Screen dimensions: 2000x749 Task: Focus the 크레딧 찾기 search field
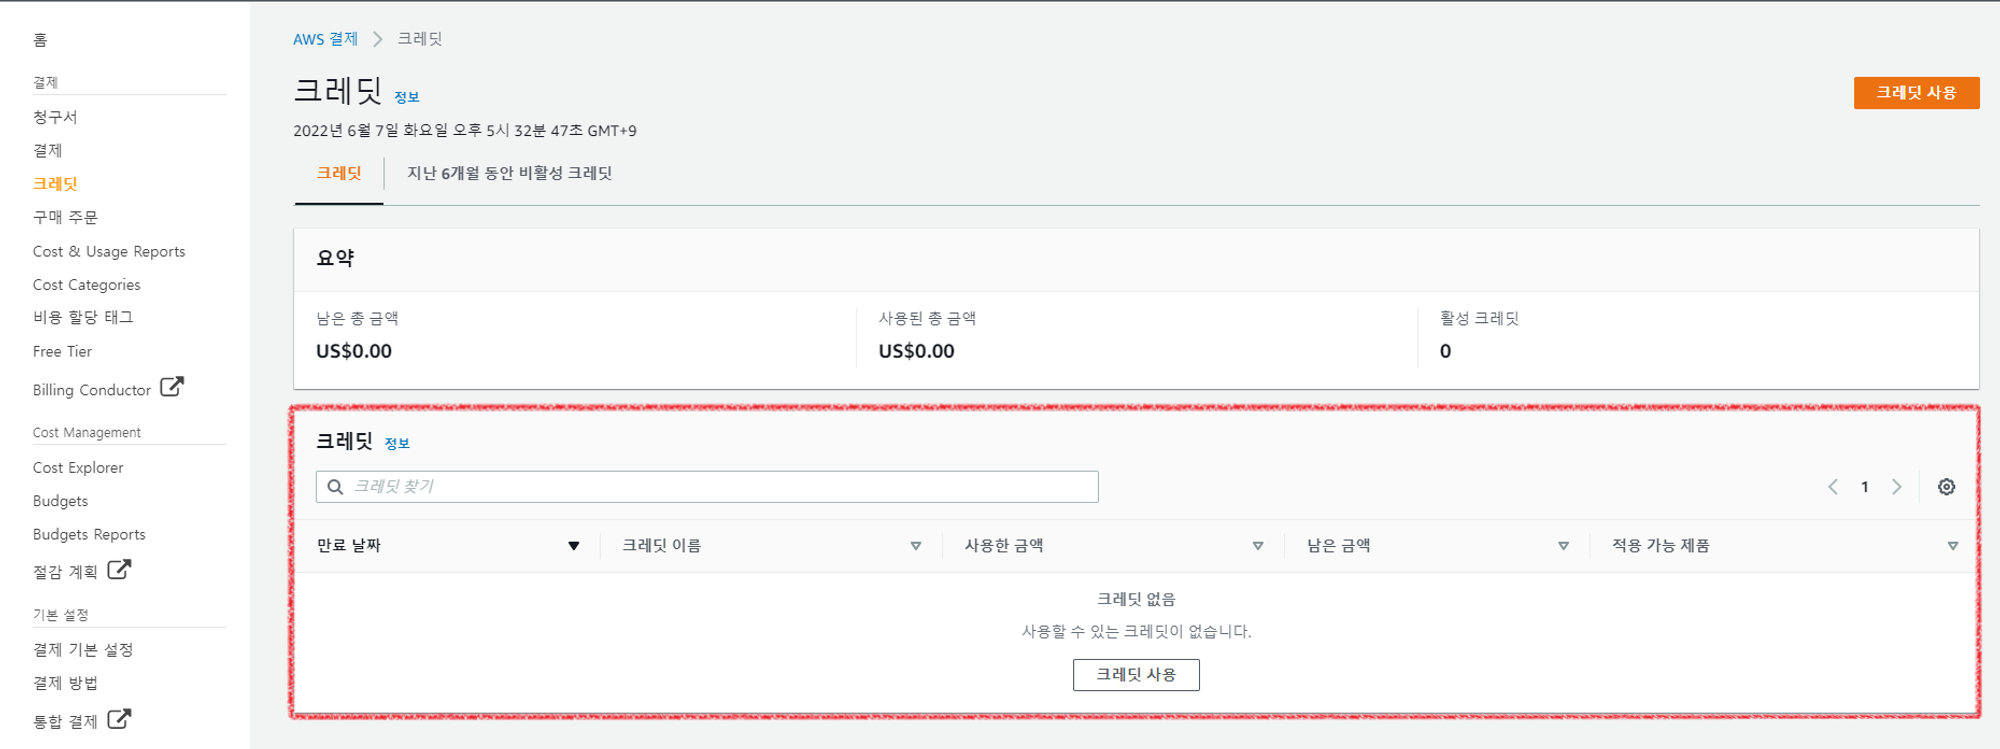(x=720, y=487)
